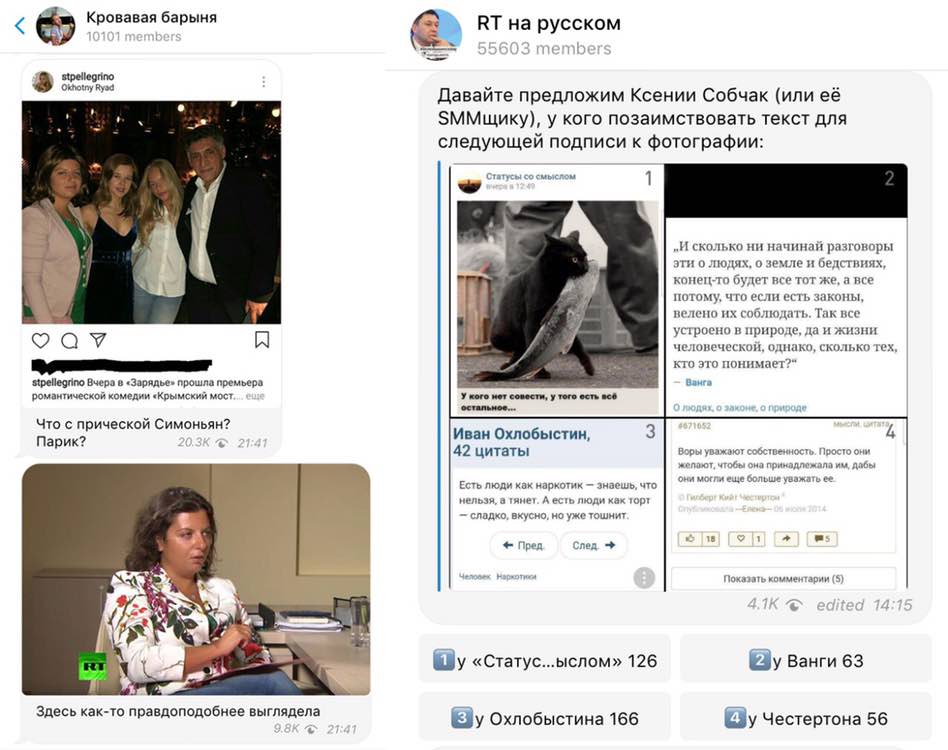Expand the caption with the 'еще' link
Screen dimensions: 948x750
tap(255, 396)
